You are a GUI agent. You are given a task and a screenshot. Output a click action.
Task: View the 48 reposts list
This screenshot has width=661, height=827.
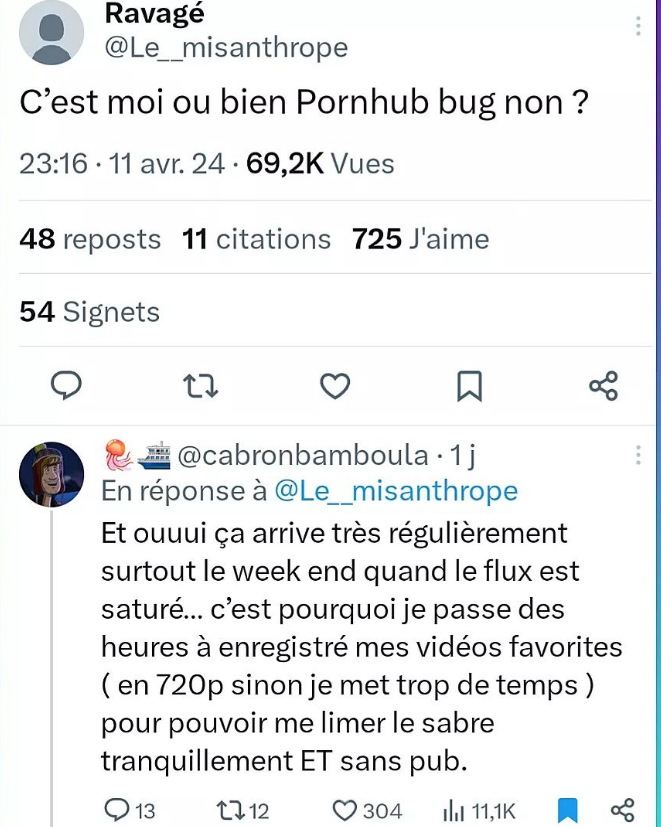[x=90, y=239]
